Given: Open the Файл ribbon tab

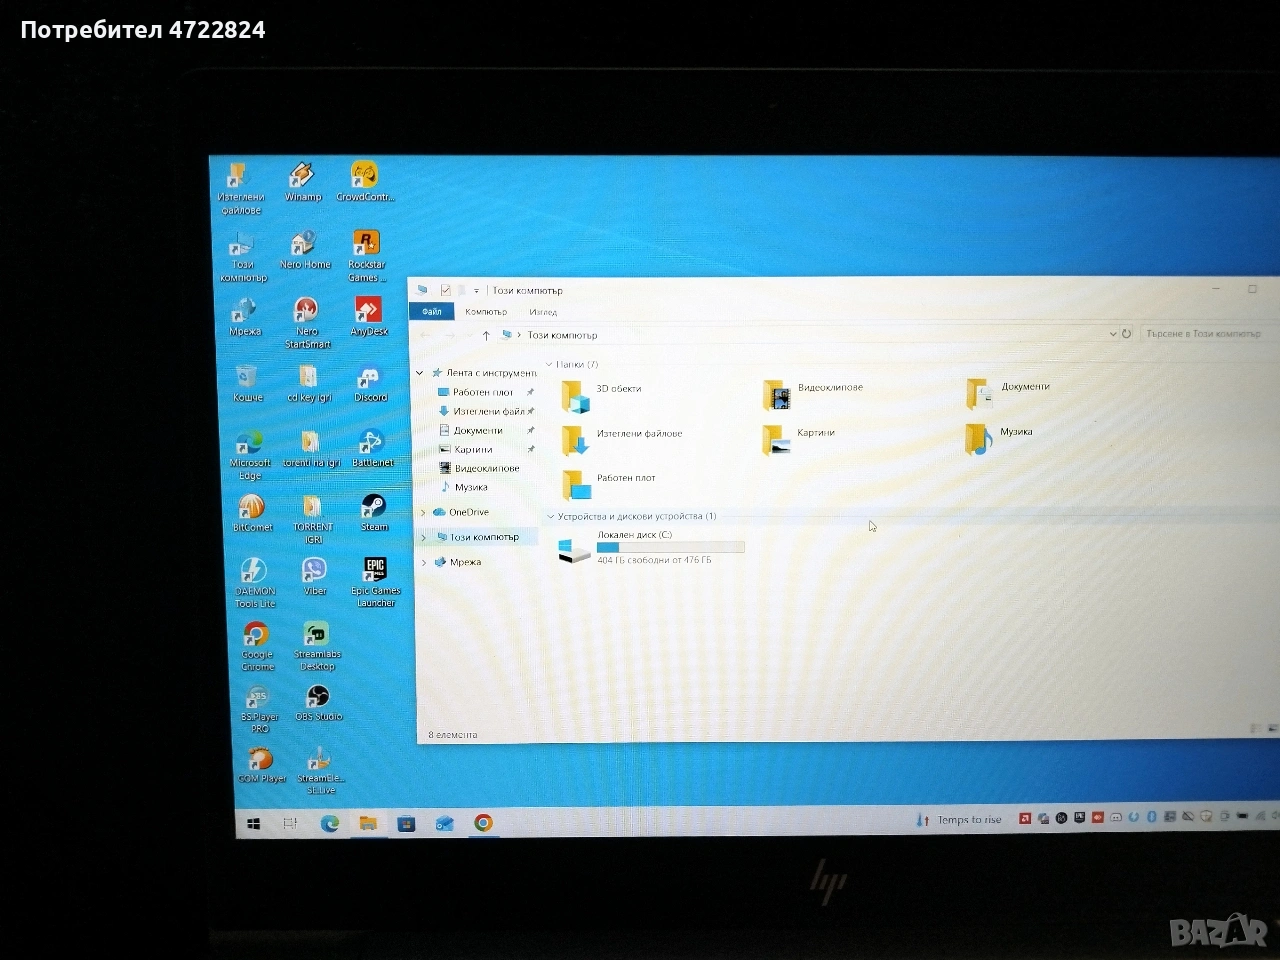Looking at the screenshot, I should coord(432,312).
